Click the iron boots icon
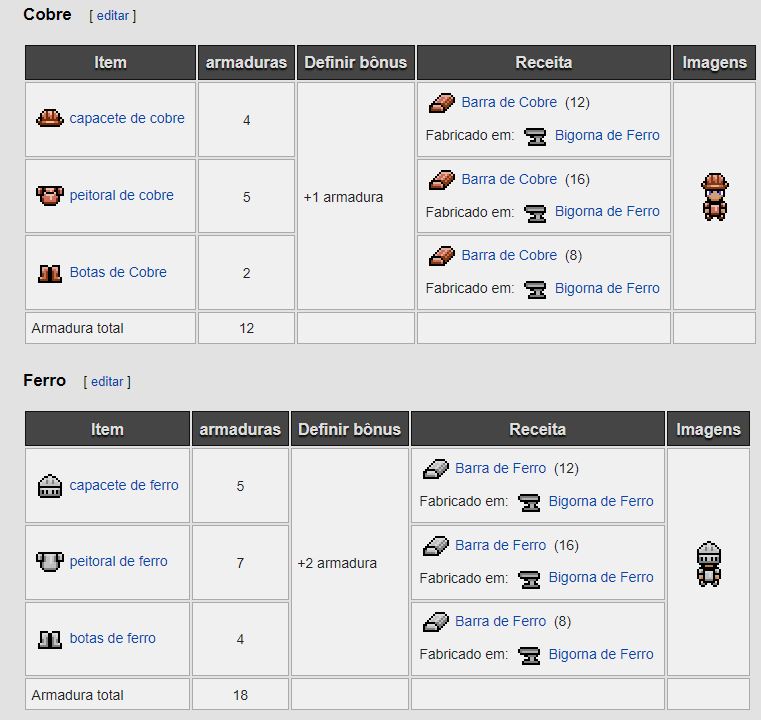This screenshot has width=761, height=720. pyautogui.click(x=50, y=638)
